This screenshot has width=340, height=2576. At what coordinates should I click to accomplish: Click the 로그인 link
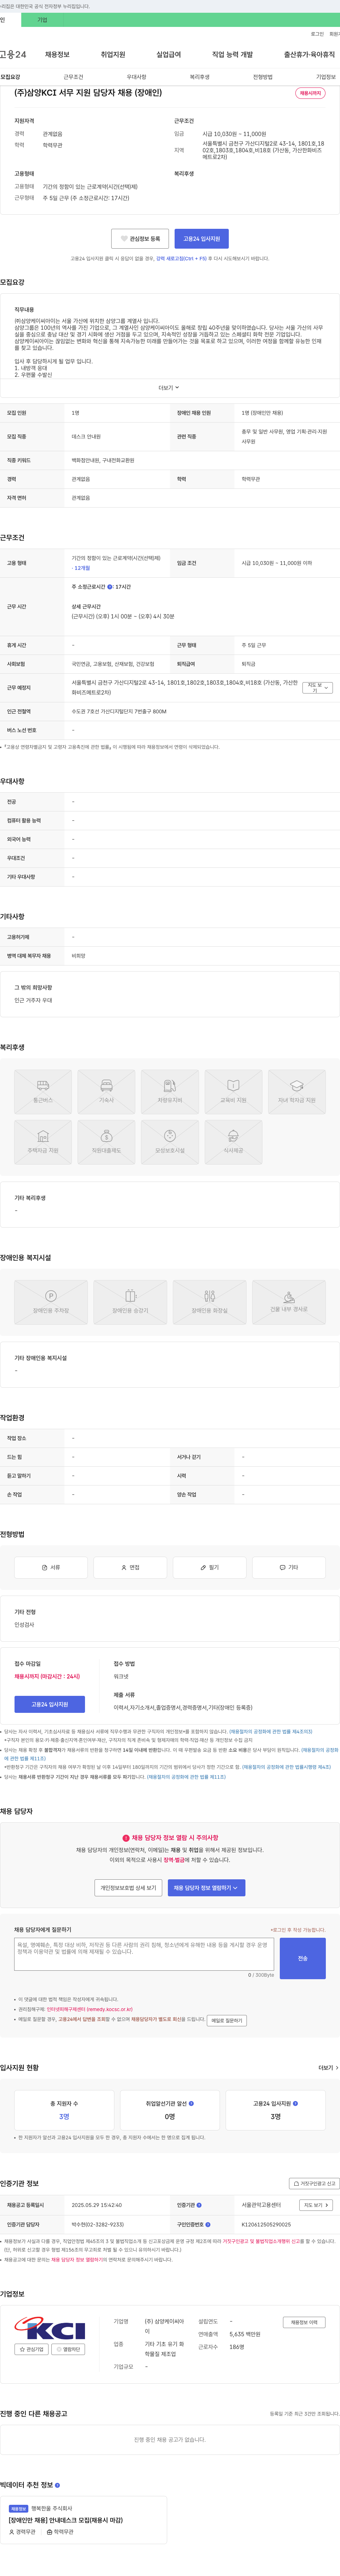(317, 34)
